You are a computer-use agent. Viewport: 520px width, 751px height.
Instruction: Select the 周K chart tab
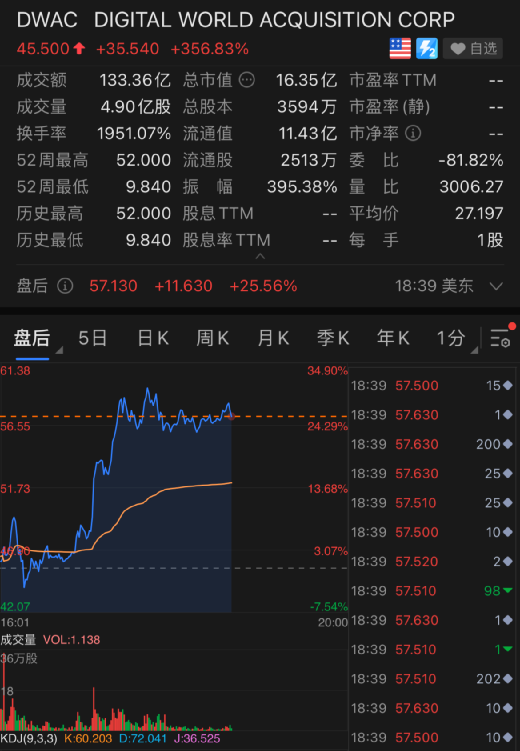pos(213,338)
